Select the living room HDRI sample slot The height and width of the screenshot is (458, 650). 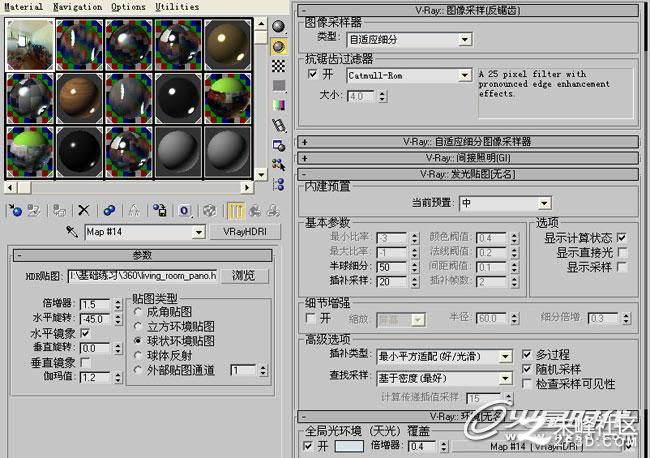[x=30, y=45]
